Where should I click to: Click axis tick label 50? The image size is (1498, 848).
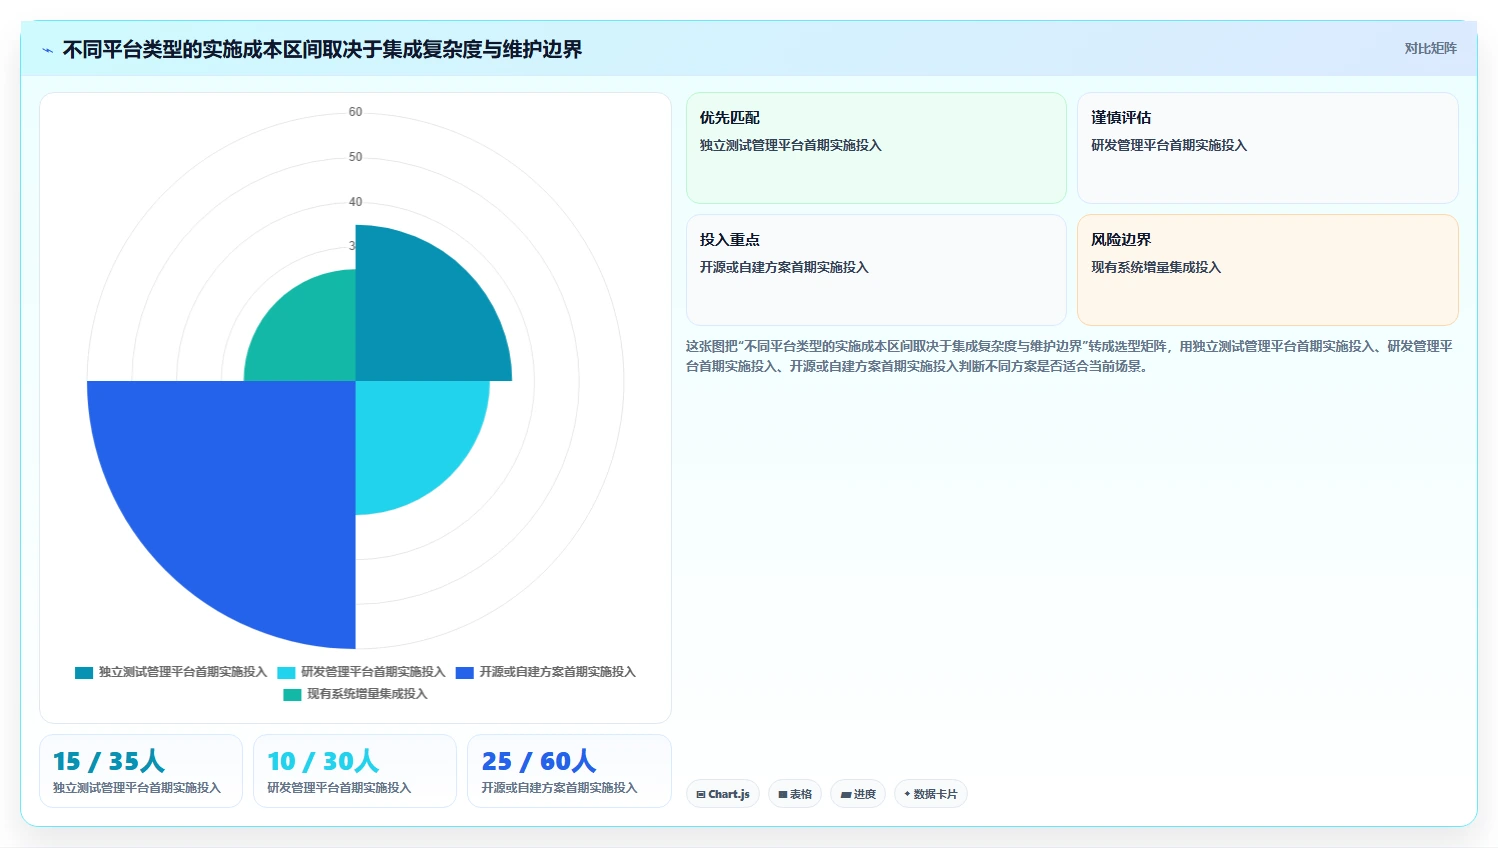pos(355,157)
